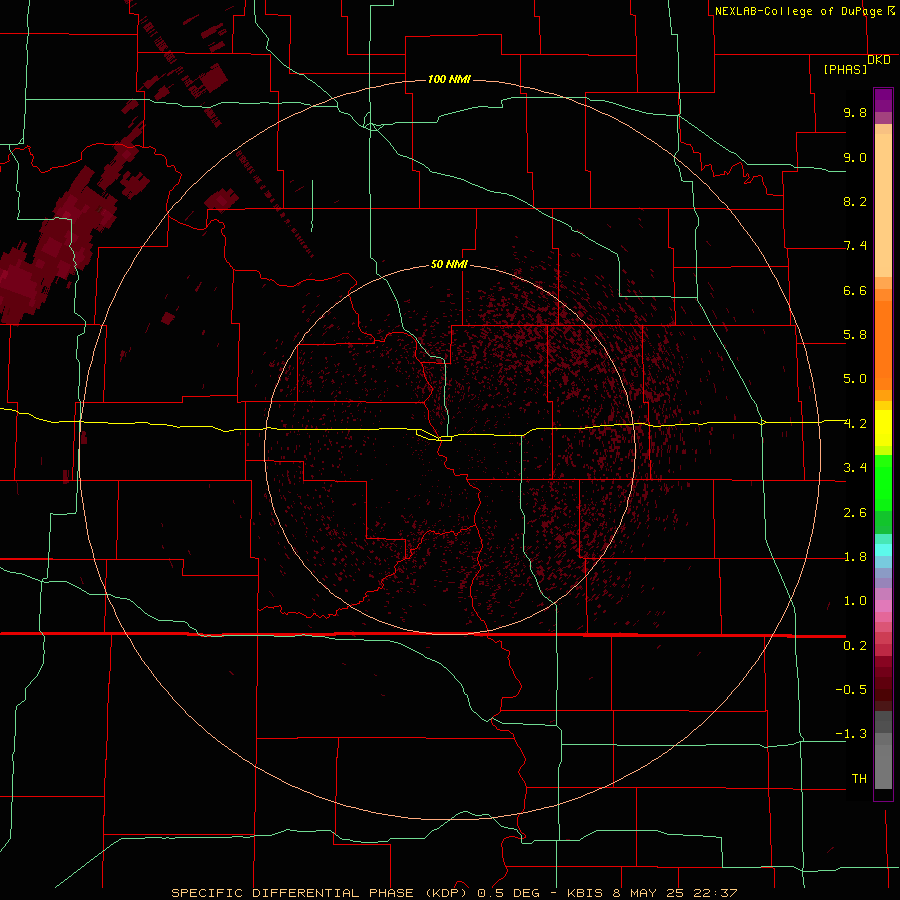Click the [PHAS] legend heading

click(845, 69)
